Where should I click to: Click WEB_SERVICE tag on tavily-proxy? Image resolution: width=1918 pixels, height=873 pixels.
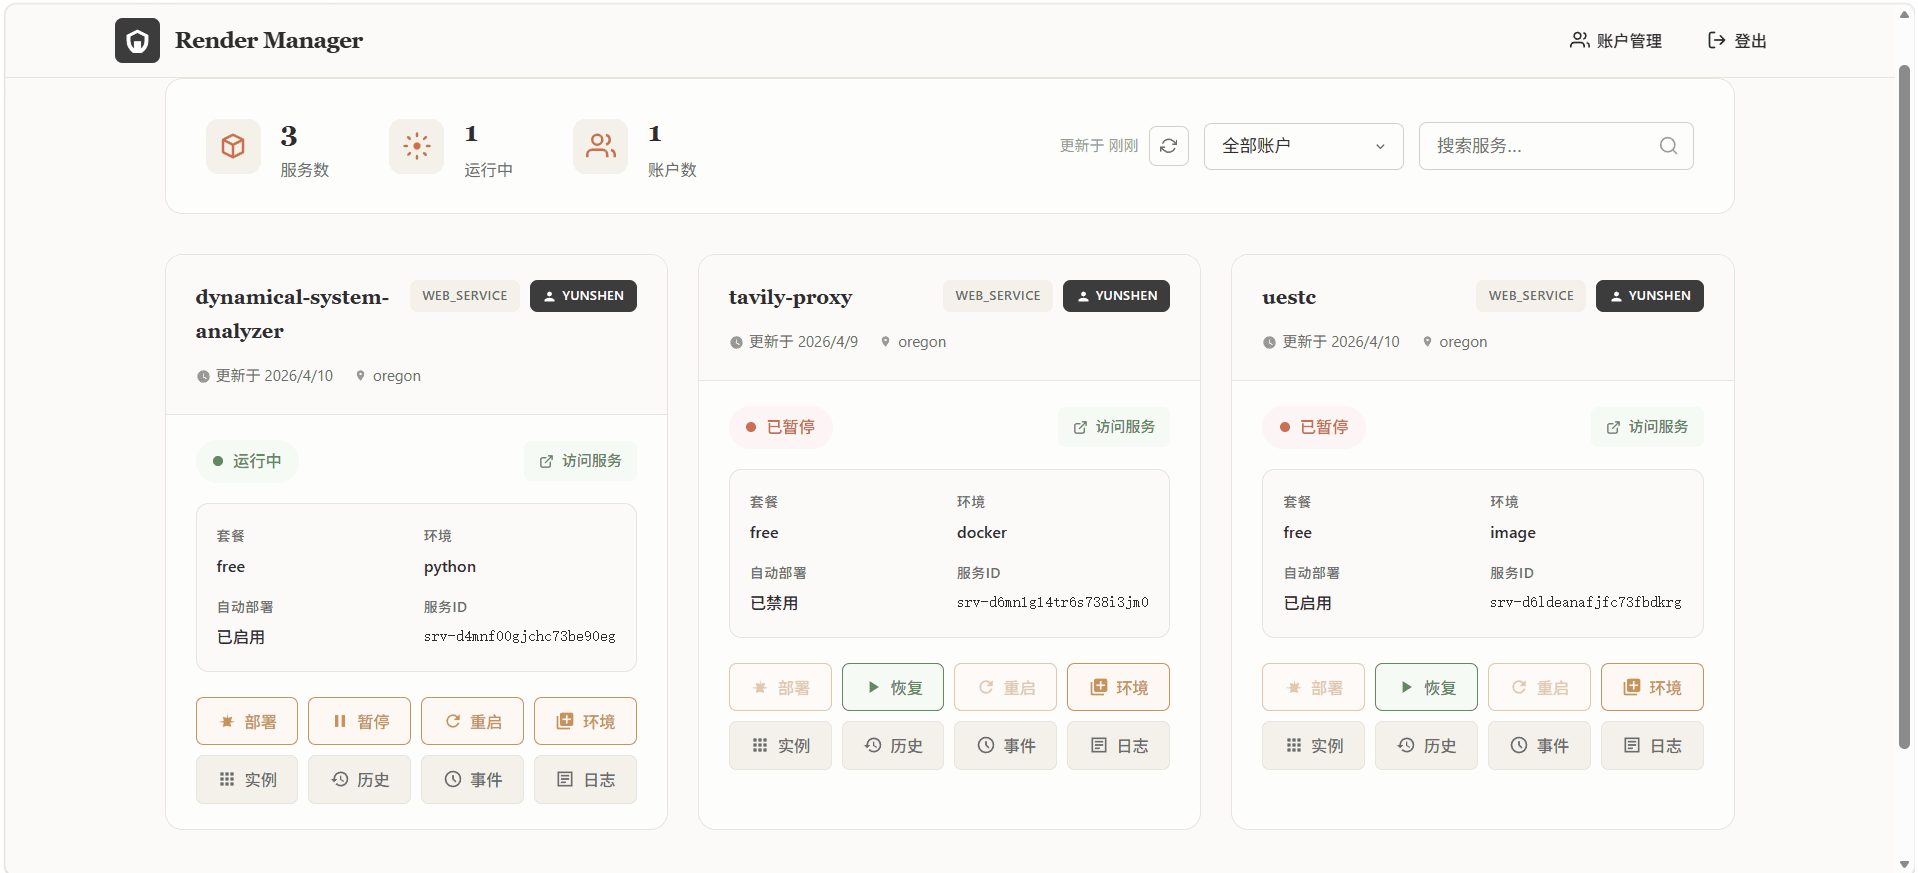pyautogui.click(x=998, y=296)
